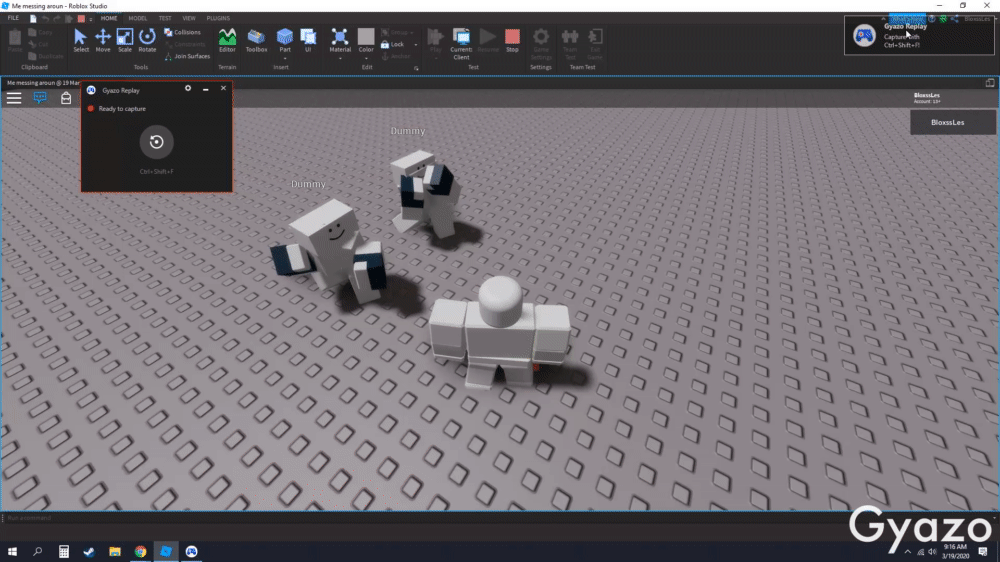Toggle Join Surfaces option
The width and height of the screenshot is (1000, 562).
coord(188,56)
